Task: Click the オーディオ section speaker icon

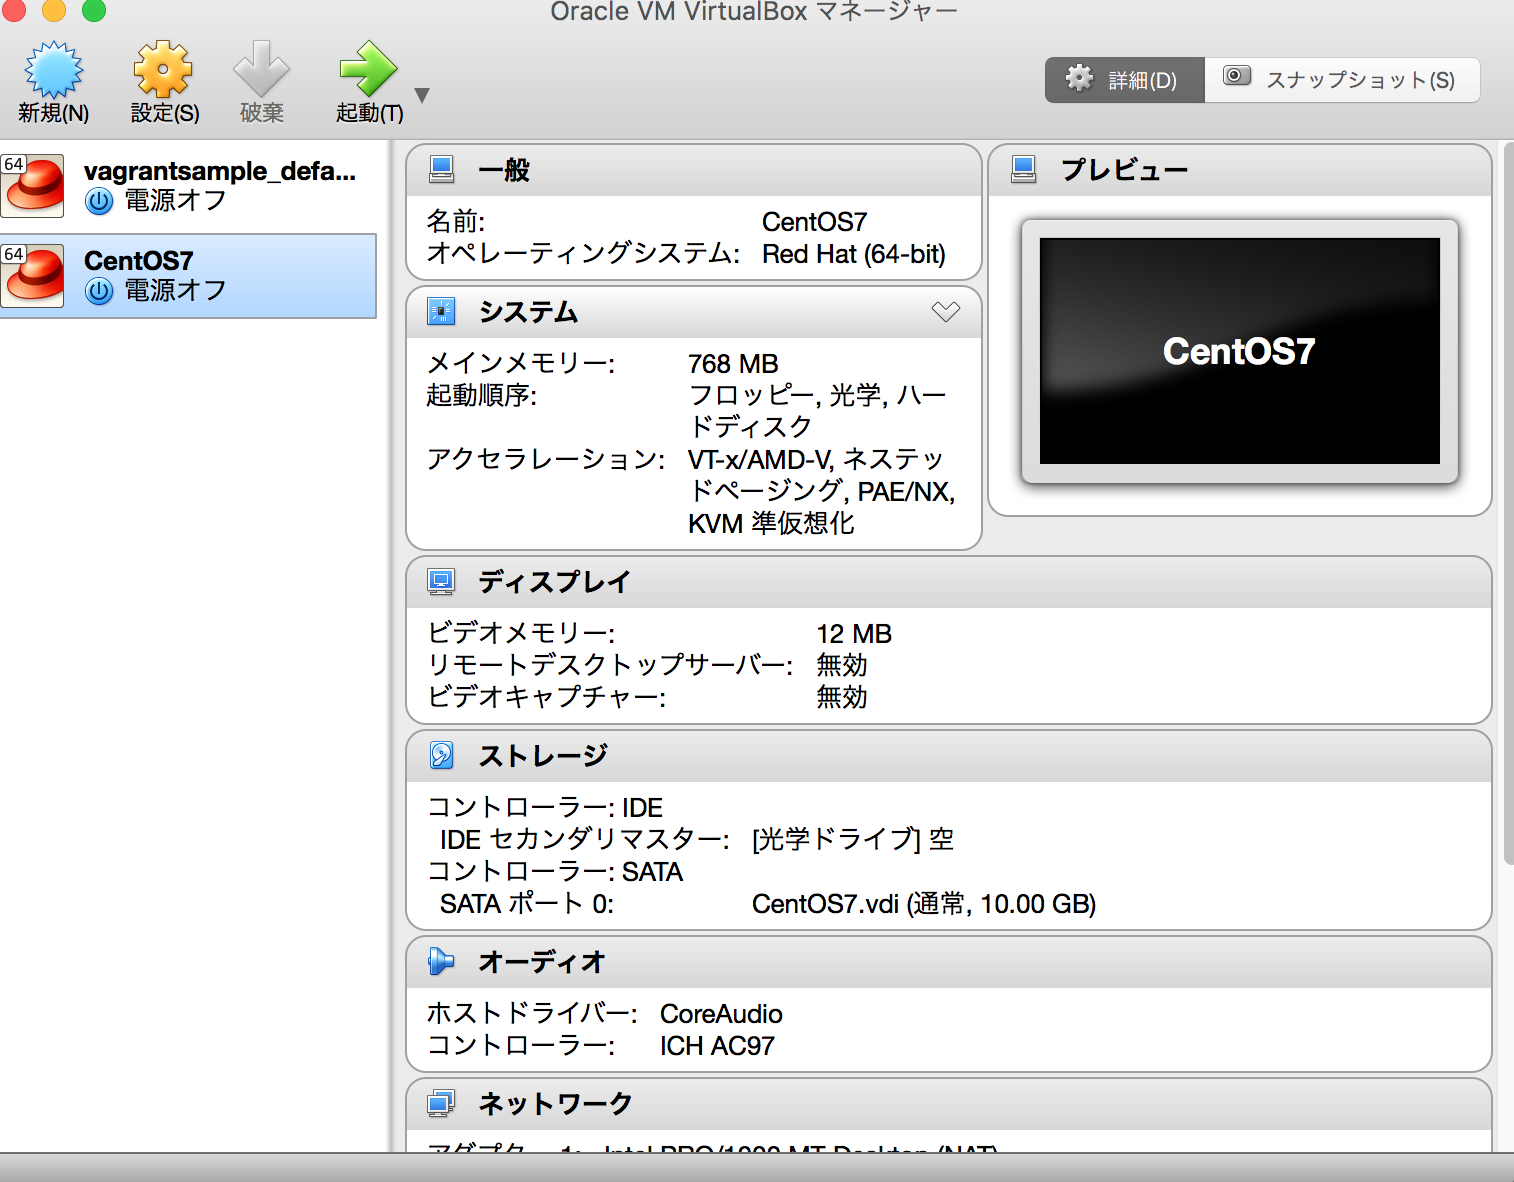Action: [x=440, y=961]
